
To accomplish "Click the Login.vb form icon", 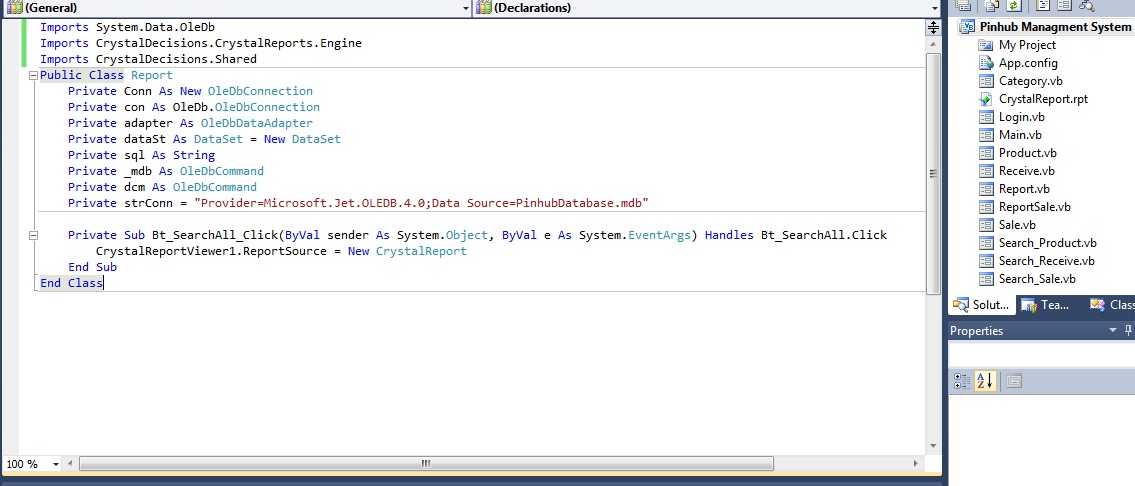I will [985, 117].
